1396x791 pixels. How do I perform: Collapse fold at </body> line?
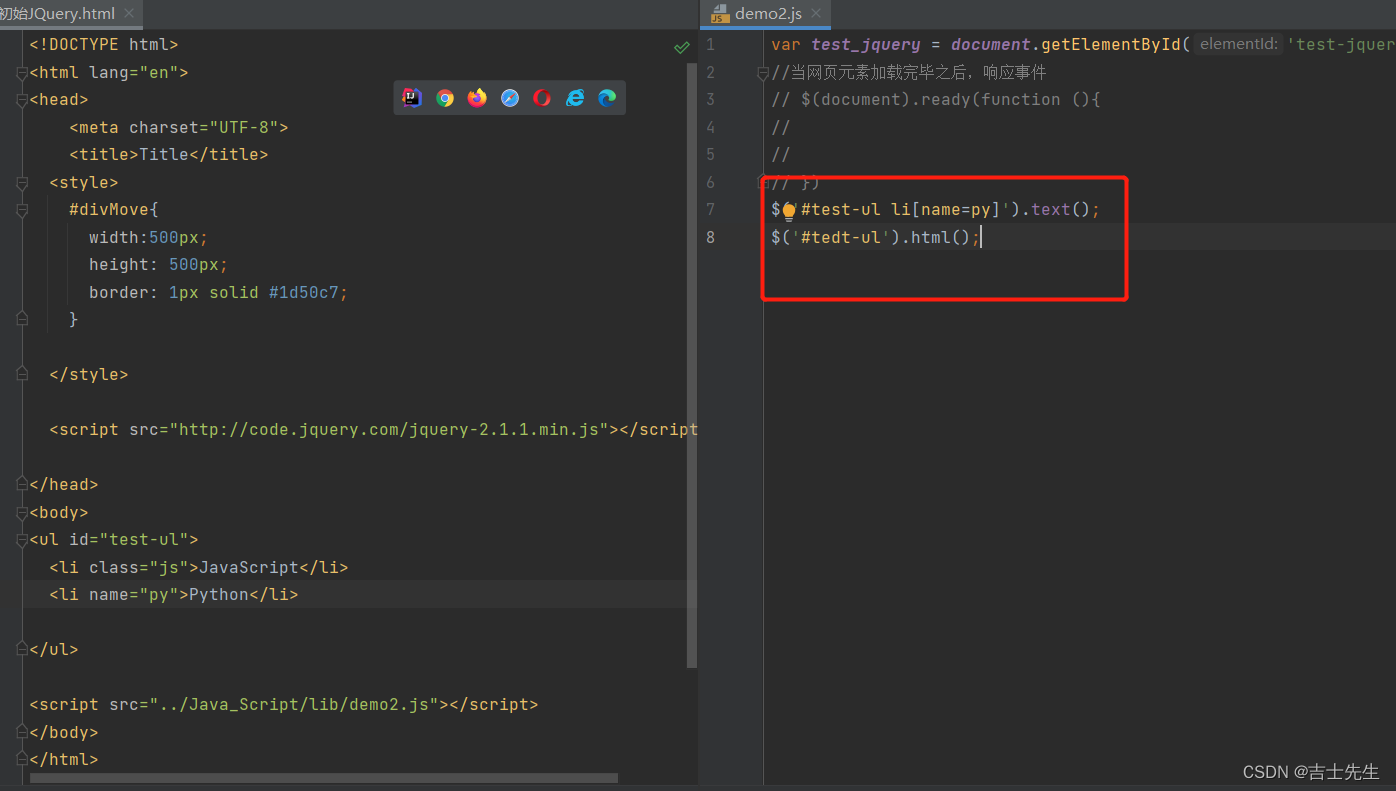pos(22,732)
